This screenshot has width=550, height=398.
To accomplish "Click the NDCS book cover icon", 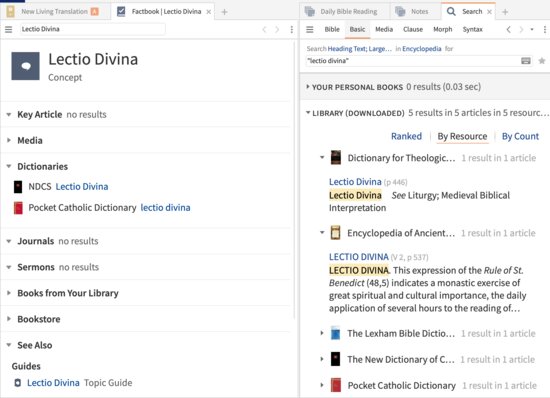I will 18,187.
